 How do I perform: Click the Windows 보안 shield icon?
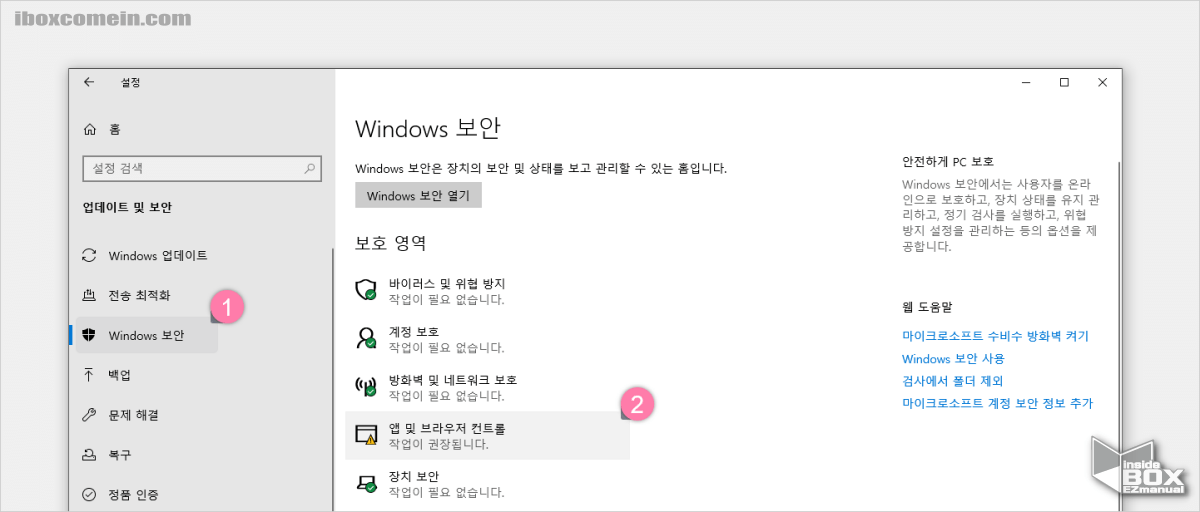tap(89, 335)
